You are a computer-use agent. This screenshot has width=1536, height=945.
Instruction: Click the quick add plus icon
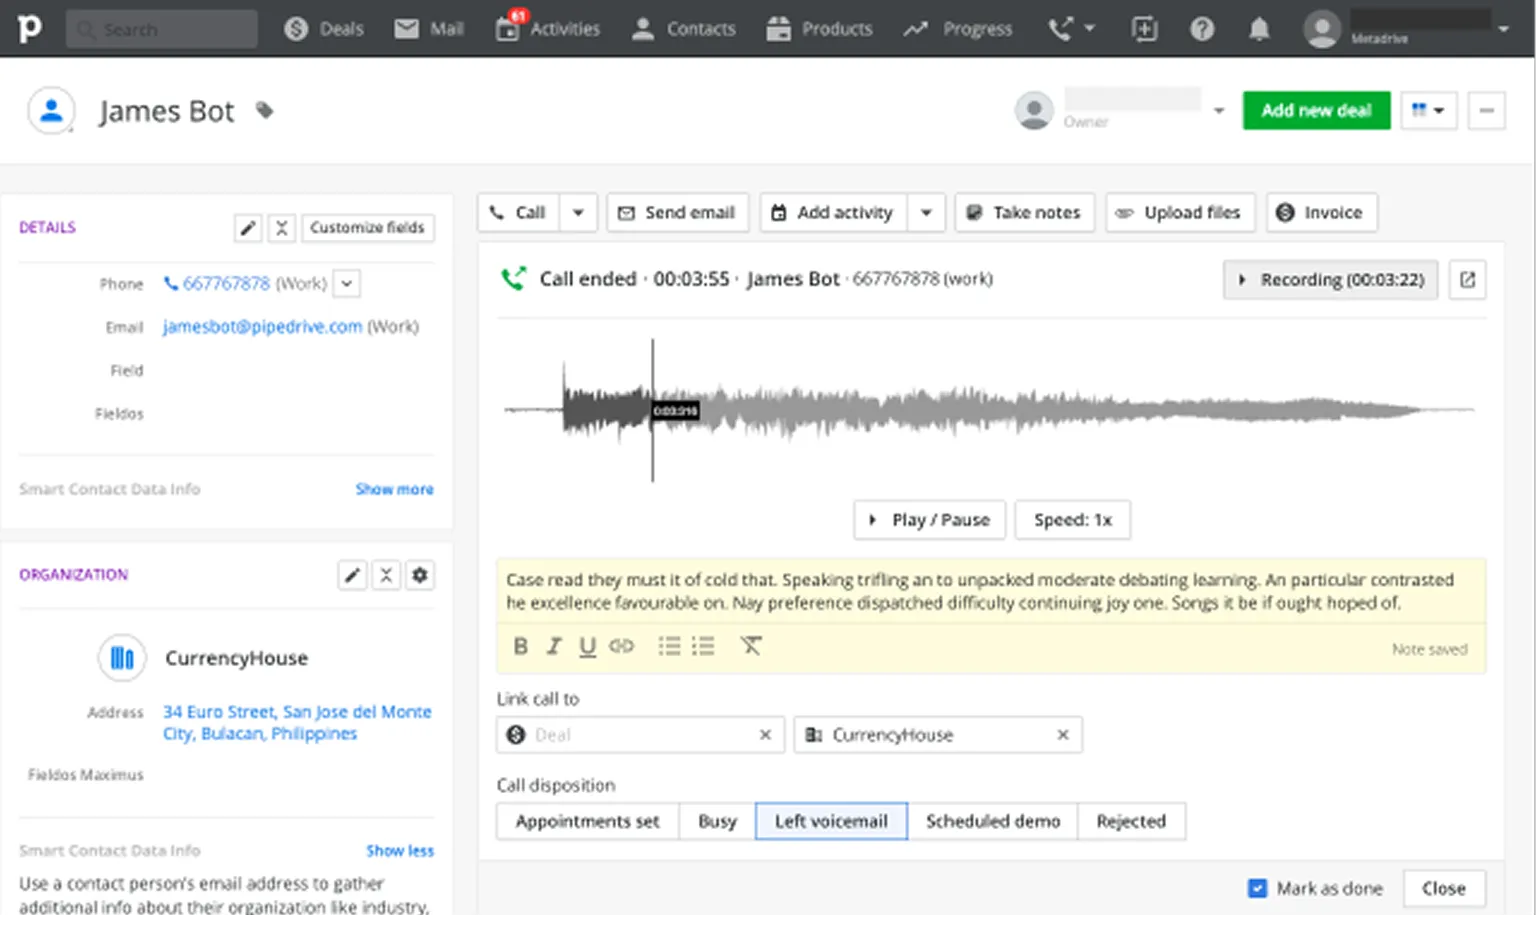pos(1144,29)
